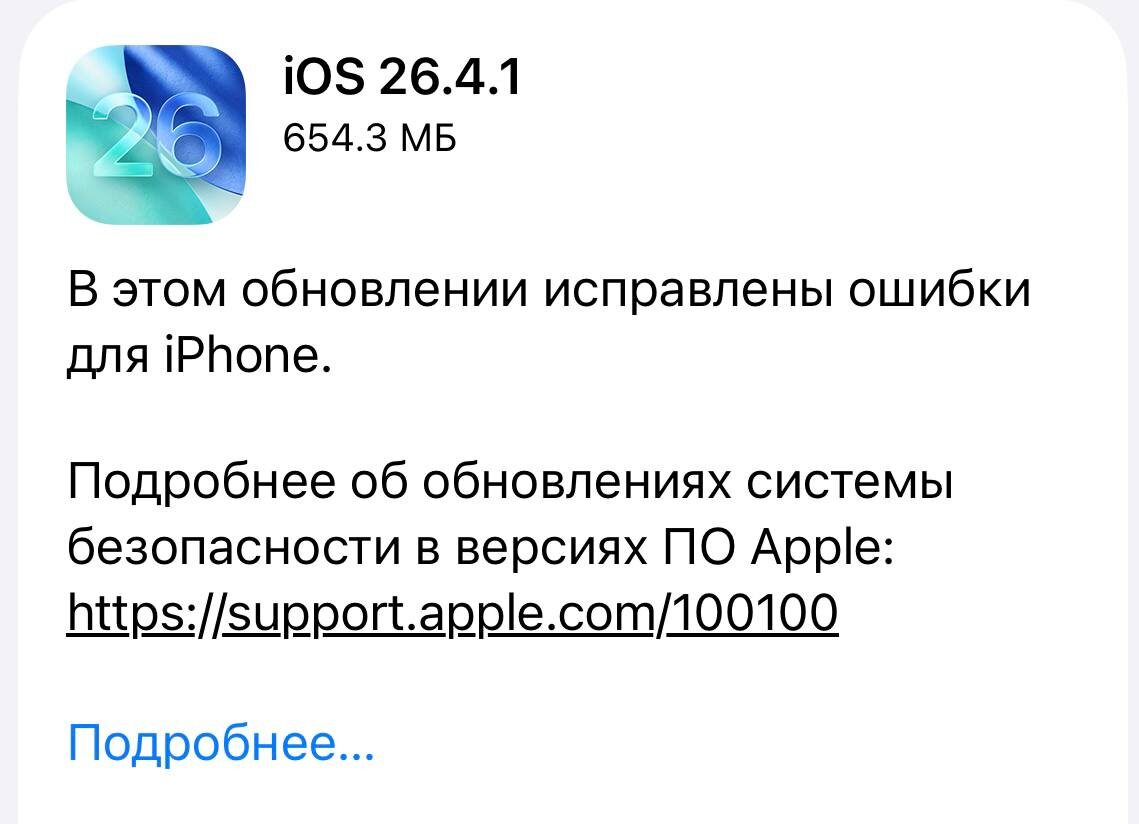Tap the word 'безопасности' in the second paragraph
Viewport: 1139px width, 824px height.
[235, 547]
